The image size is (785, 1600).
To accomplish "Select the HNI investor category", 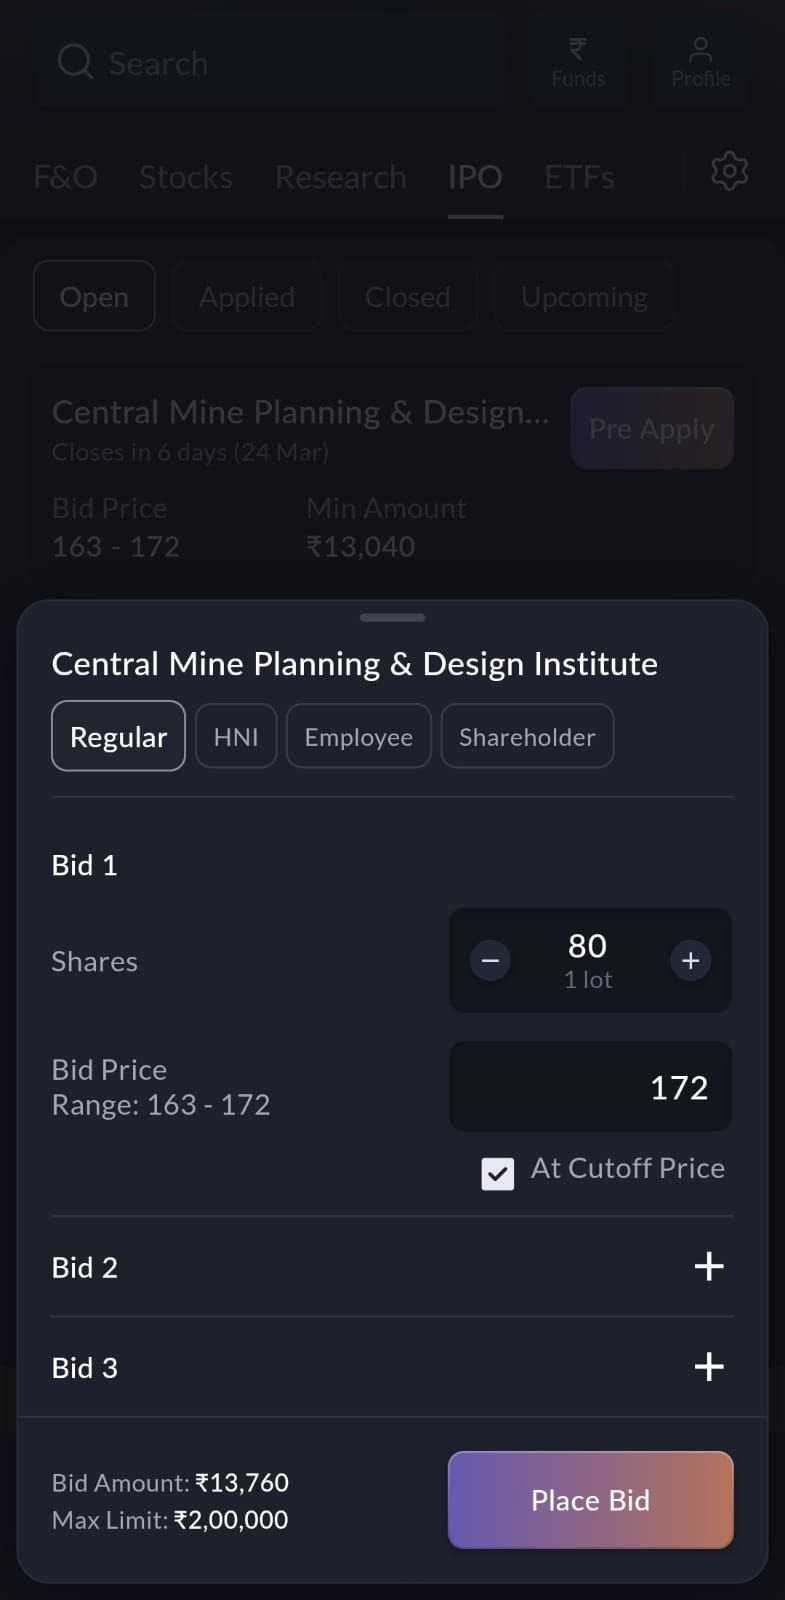I will pyautogui.click(x=236, y=736).
